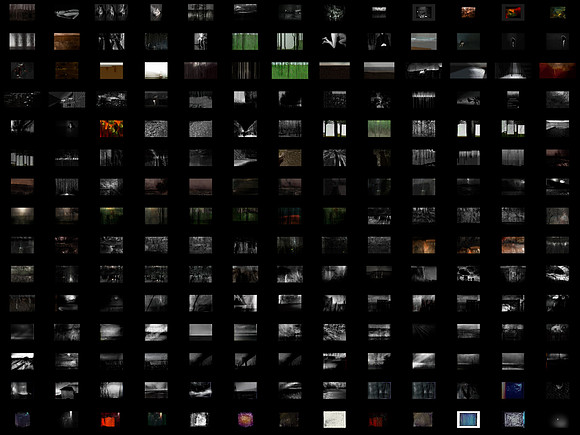The width and height of the screenshot is (580, 435).
Task: Select wide dark rust-red thumbnail
Action: [557, 70]
